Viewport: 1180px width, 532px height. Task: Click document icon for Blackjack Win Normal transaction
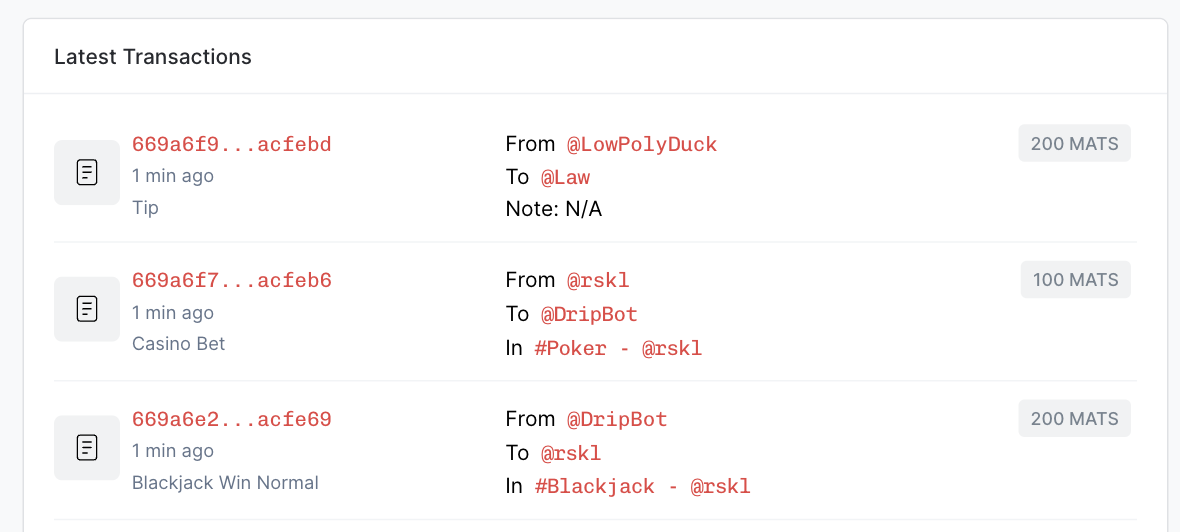(87, 448)
